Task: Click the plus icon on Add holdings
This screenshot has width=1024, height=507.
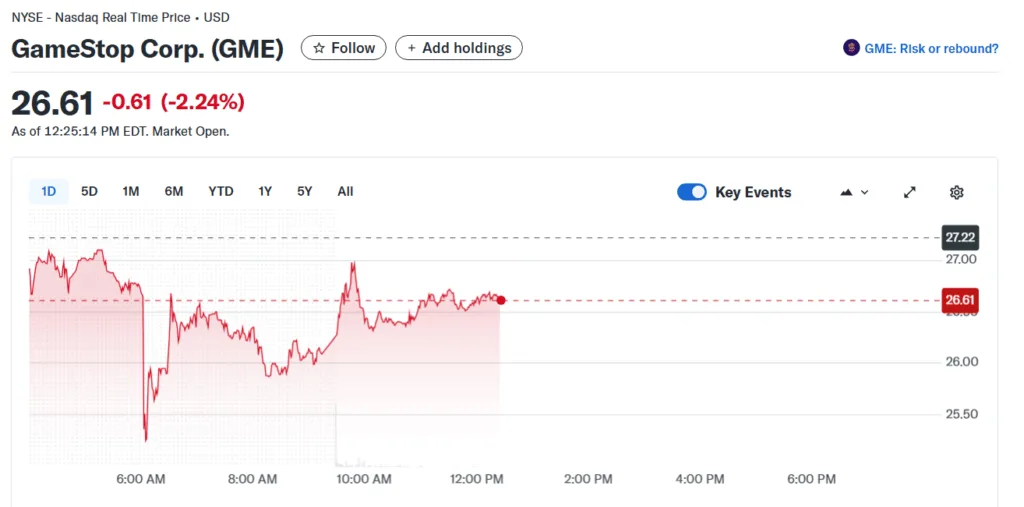Action: (x=411, y=48)
